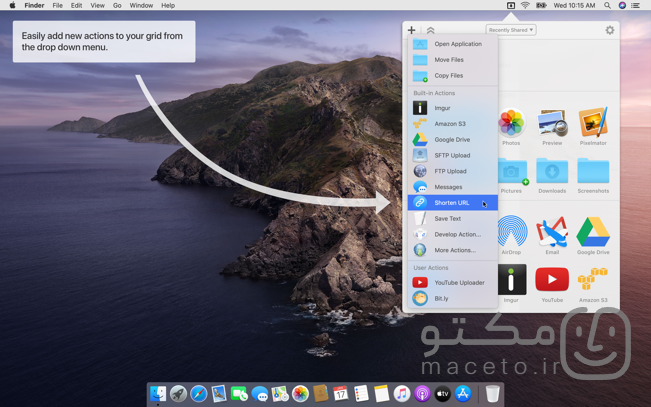
Task: Click the Amazon S3 grid icon
Action: (x=593, y=279)
